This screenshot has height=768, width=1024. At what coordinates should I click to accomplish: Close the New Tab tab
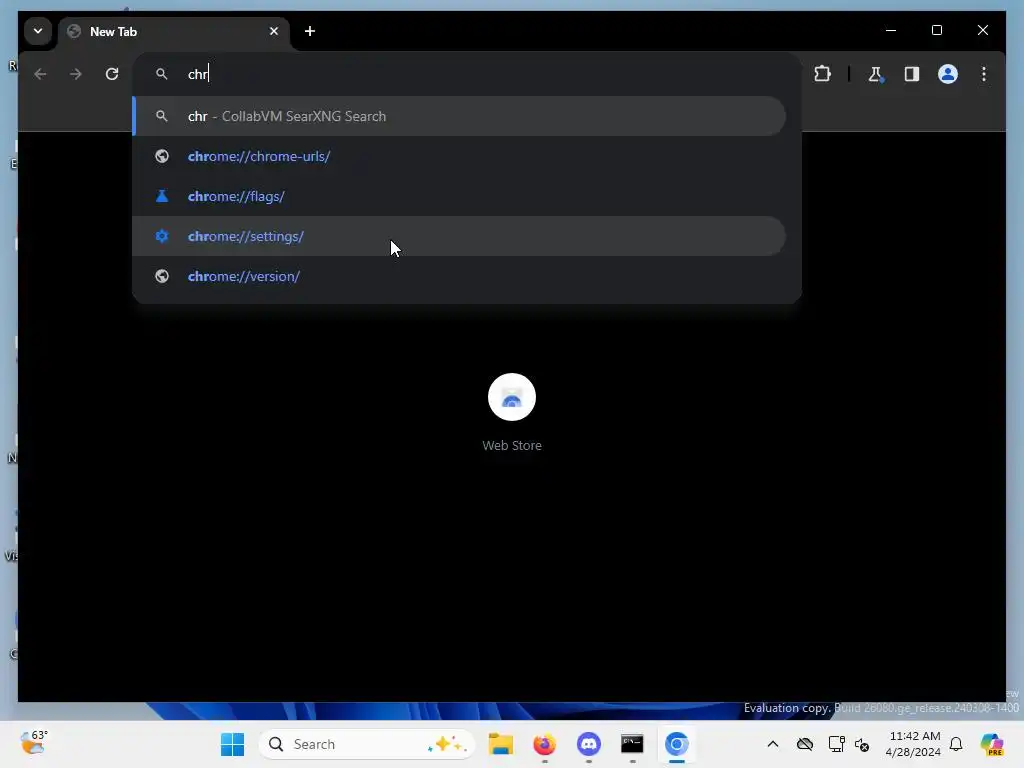(274, 31)
